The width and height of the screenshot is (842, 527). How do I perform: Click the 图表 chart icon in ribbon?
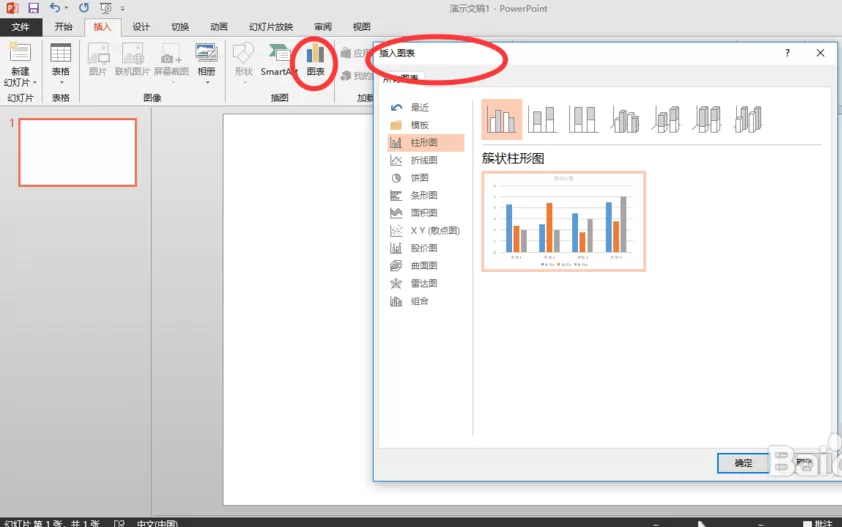tap(315, 60)
